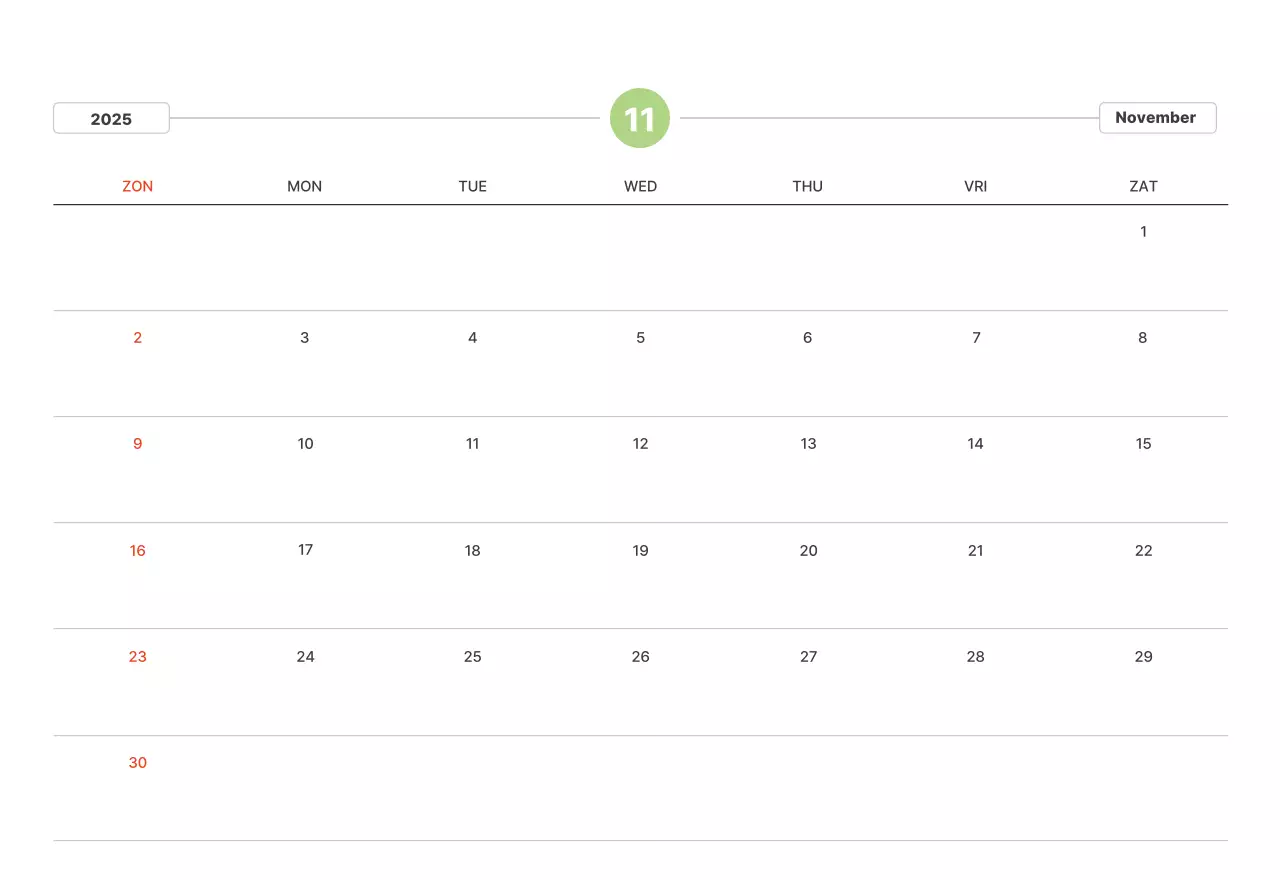Click the November month label box
The height and width of the screenshot is (880, 1280).
(x=1157, y=118)
